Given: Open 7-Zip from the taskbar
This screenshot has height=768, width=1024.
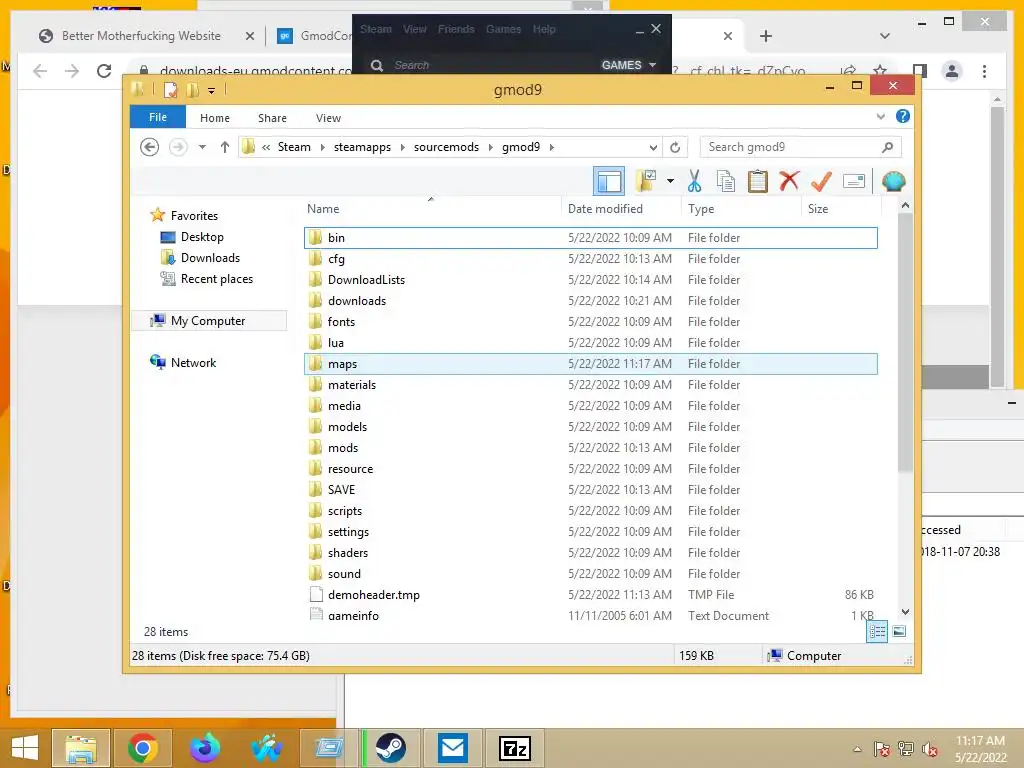Looking at the screenshot, I should tap(515, 748).
